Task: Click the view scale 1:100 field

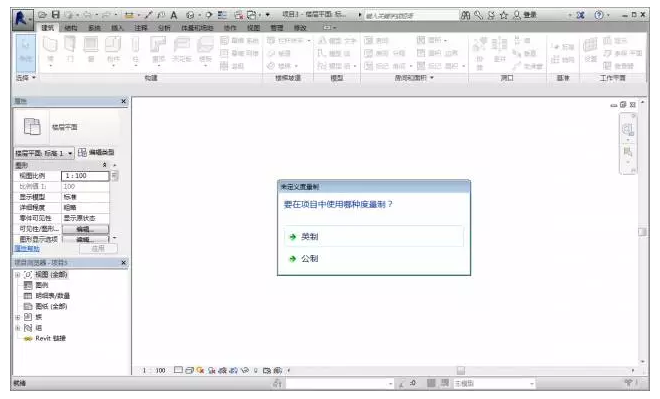Action: pyautogui.click(x=85, y=176)
